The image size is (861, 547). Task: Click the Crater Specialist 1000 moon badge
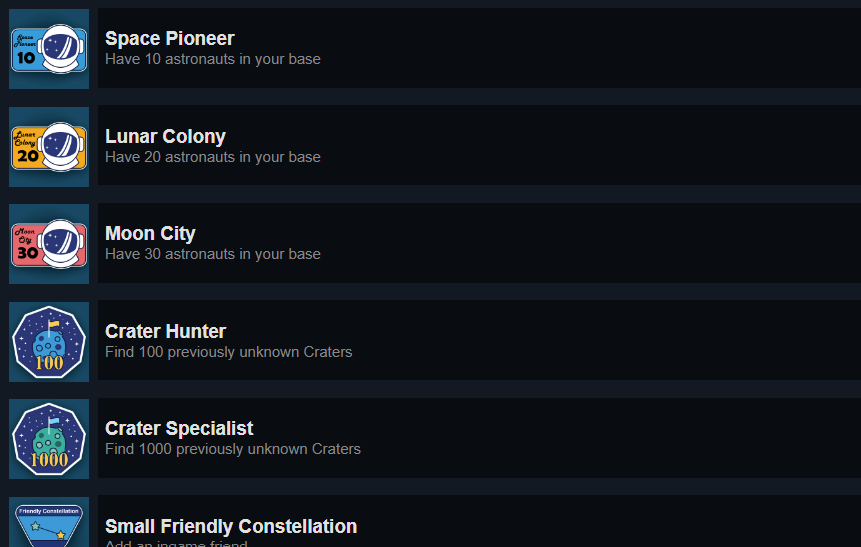click(x=49, y=439)
